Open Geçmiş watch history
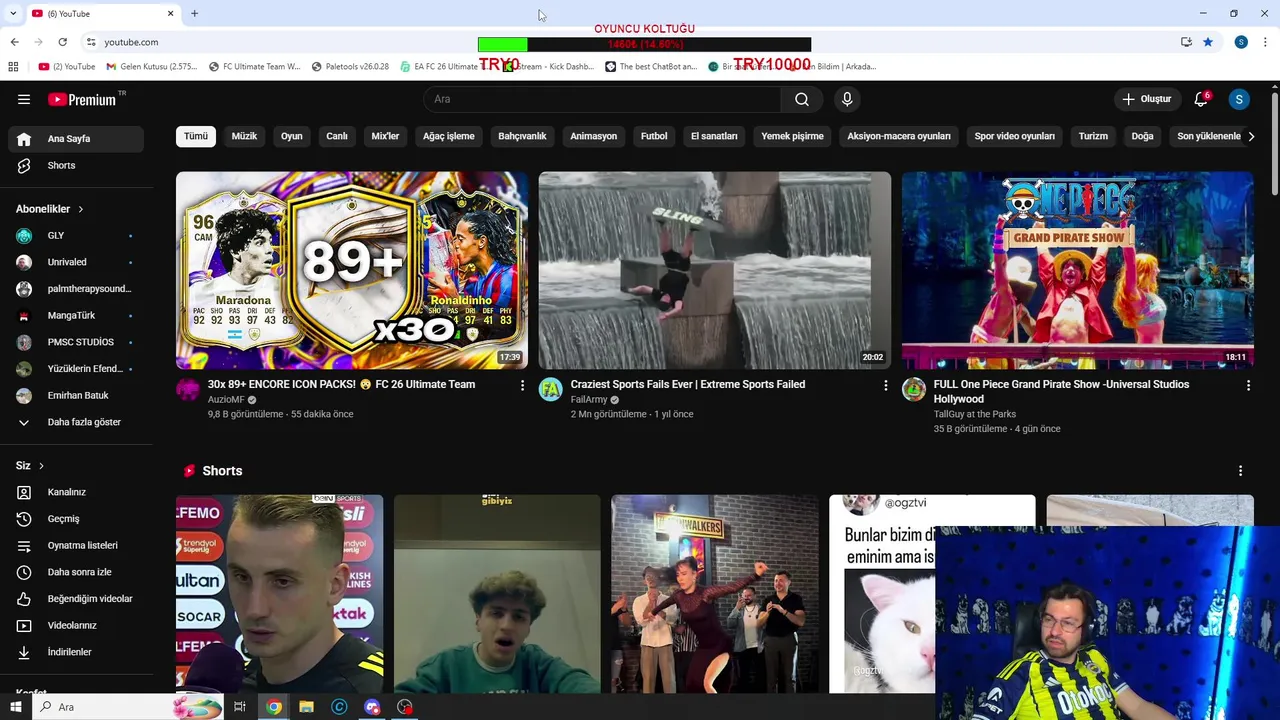 tap(76, 519)
